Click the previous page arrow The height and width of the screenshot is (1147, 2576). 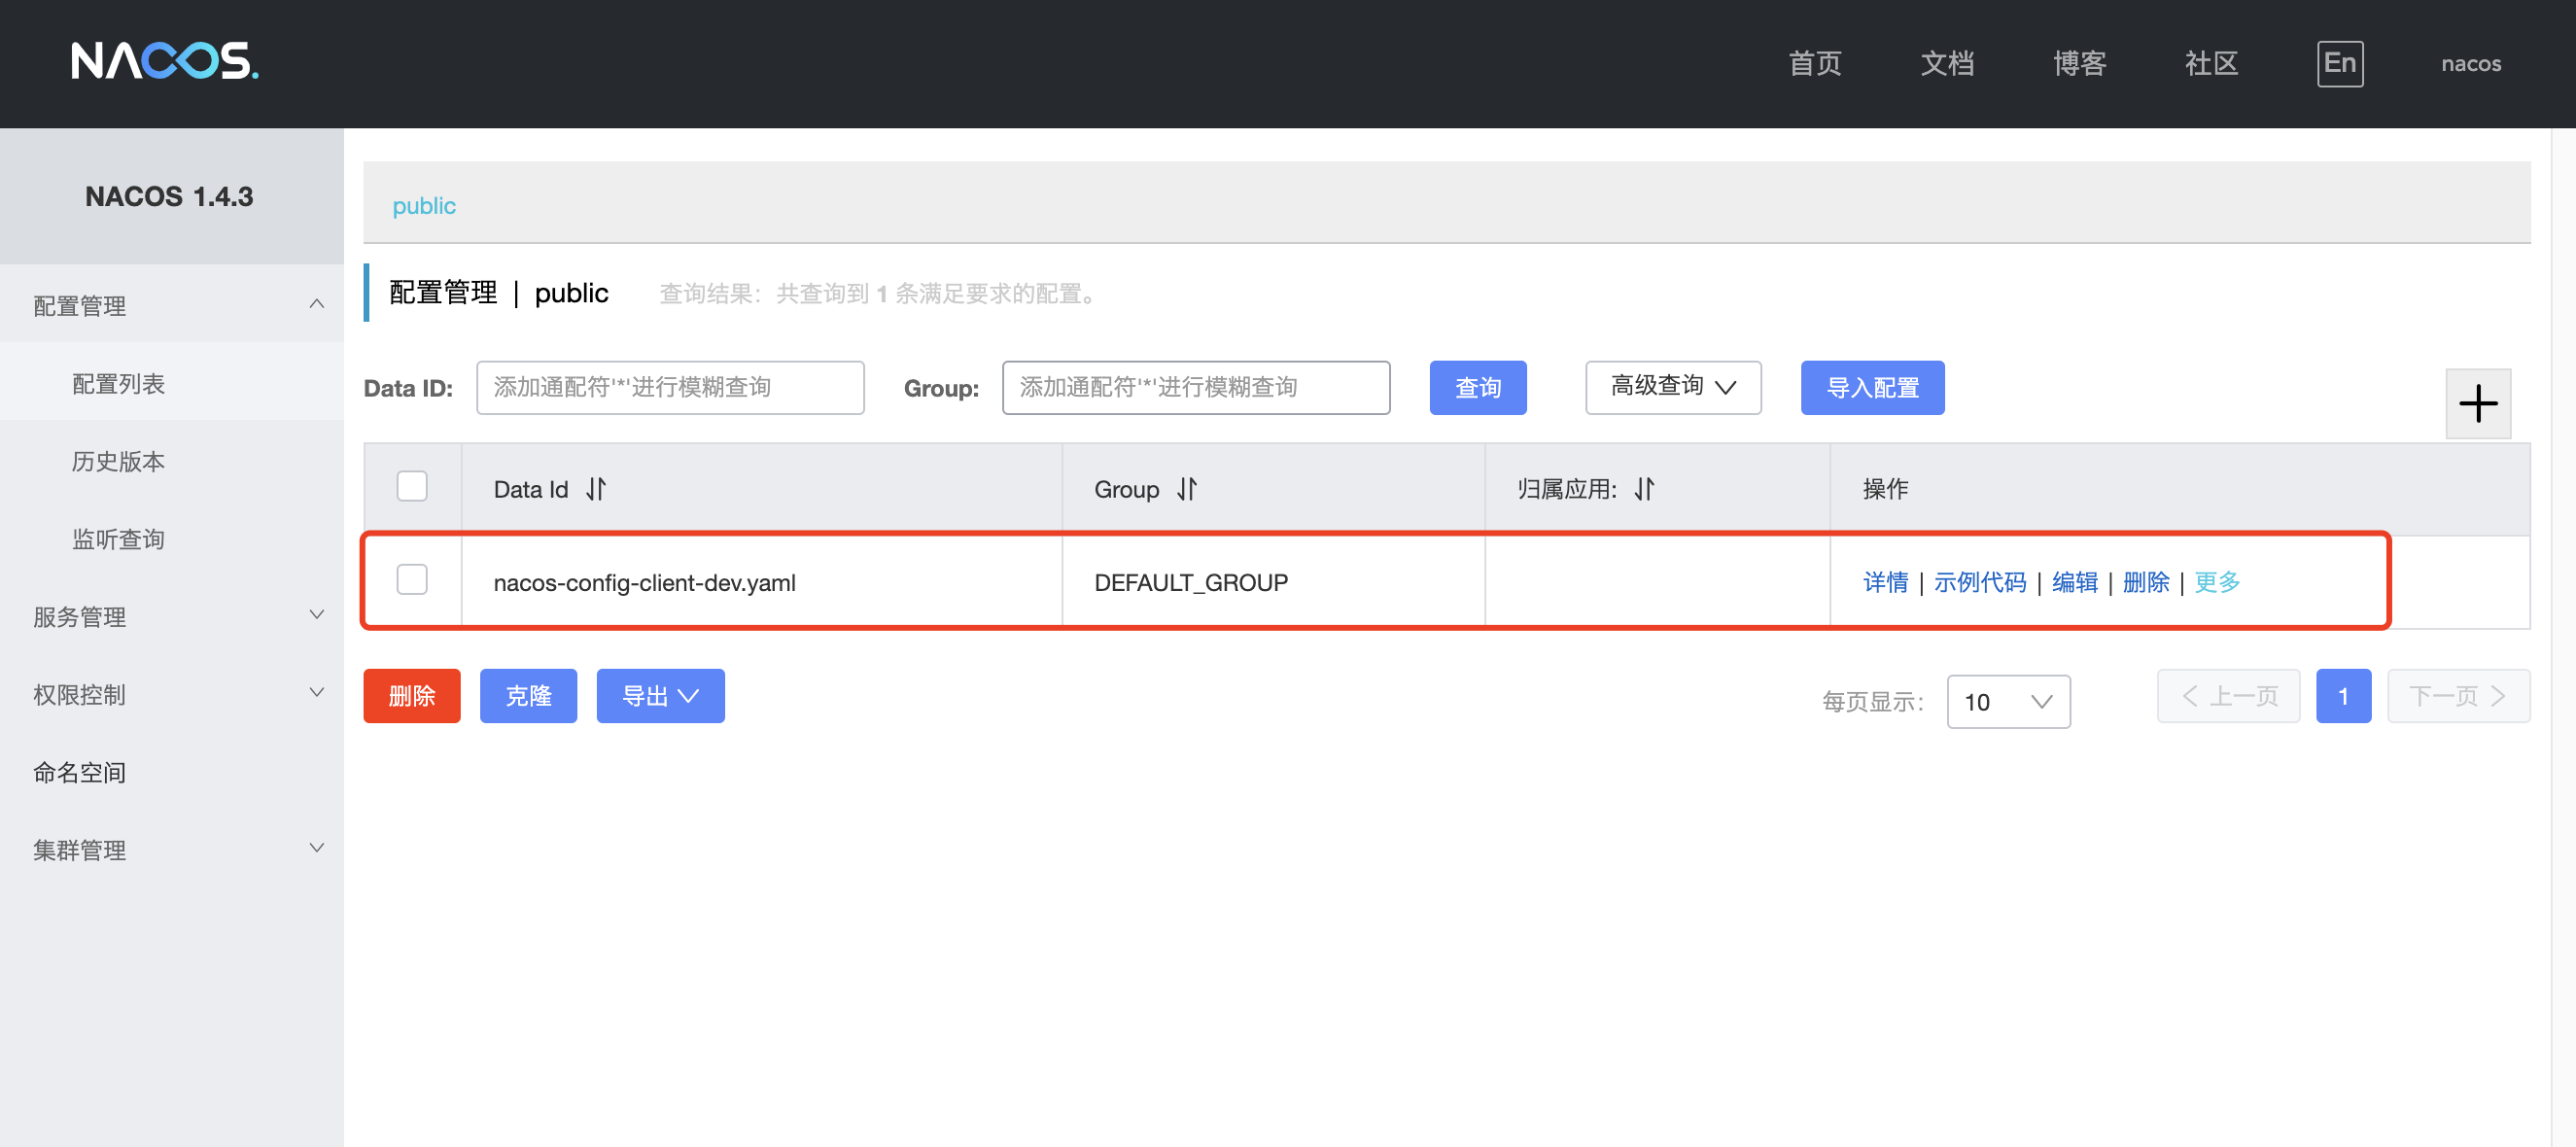2228,695
